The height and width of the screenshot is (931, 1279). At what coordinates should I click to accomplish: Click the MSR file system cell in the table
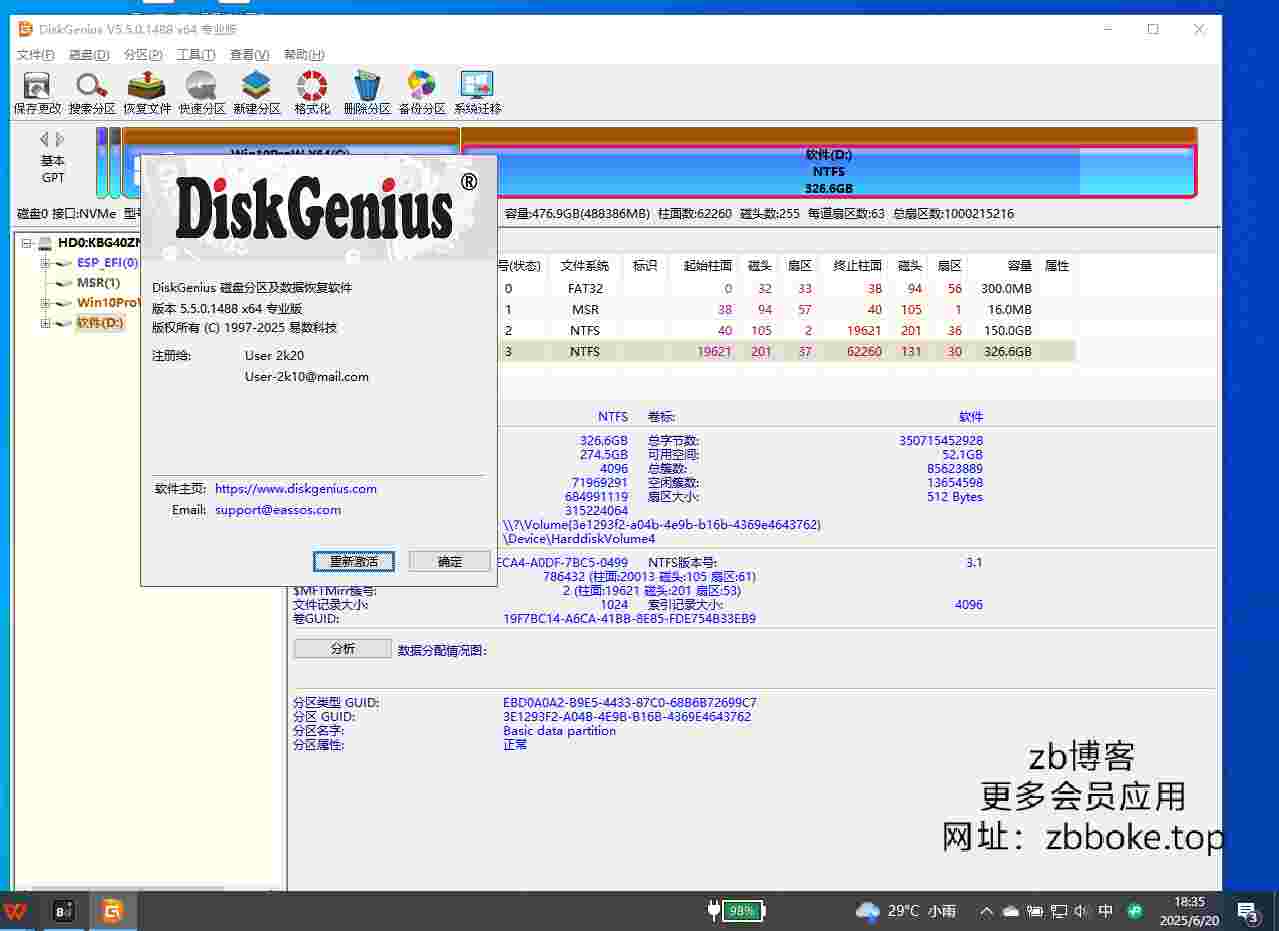click(x=585, y=310)
